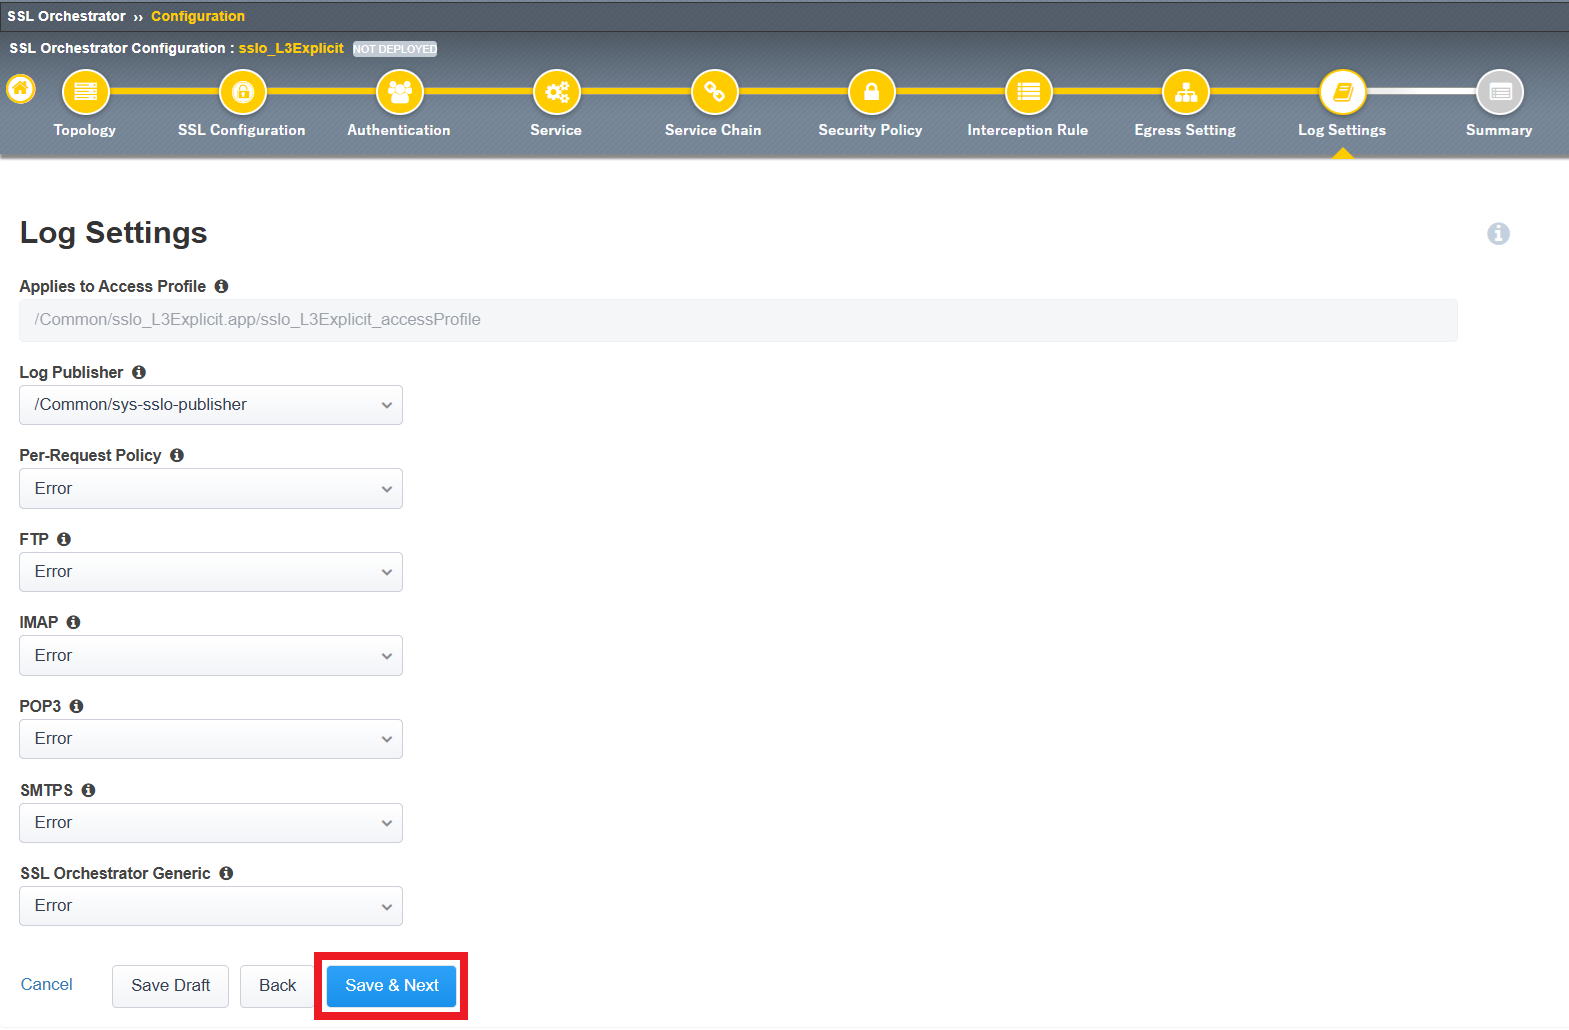Open the FTP log level dropdown

point(211,572)
